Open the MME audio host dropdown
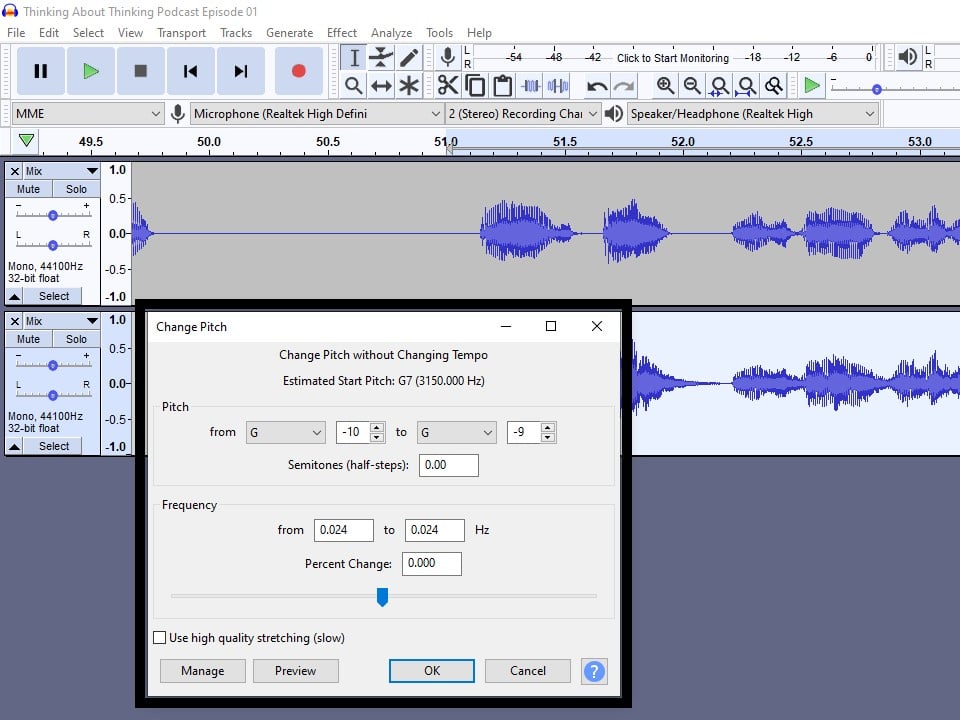The height and width of the screenshot is (720, 960). (88, 114)
